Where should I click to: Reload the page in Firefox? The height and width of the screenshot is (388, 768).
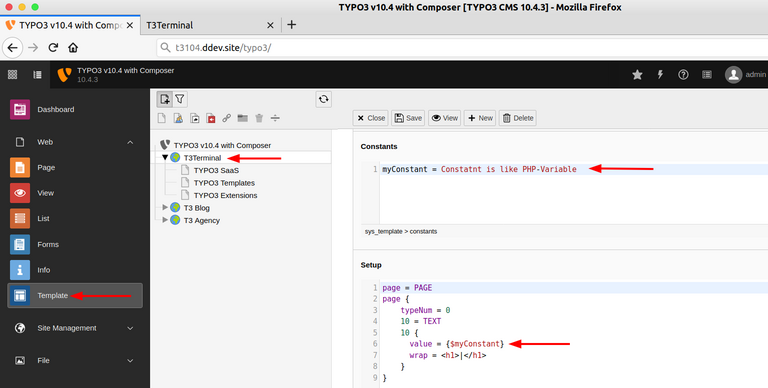[x=53, y=48]
